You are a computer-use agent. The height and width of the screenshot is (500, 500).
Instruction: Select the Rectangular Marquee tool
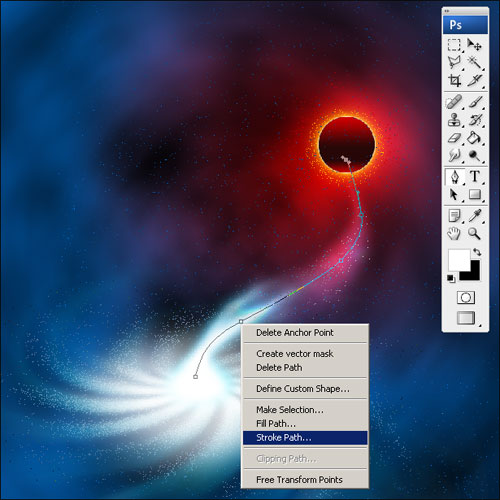(454, 45)
